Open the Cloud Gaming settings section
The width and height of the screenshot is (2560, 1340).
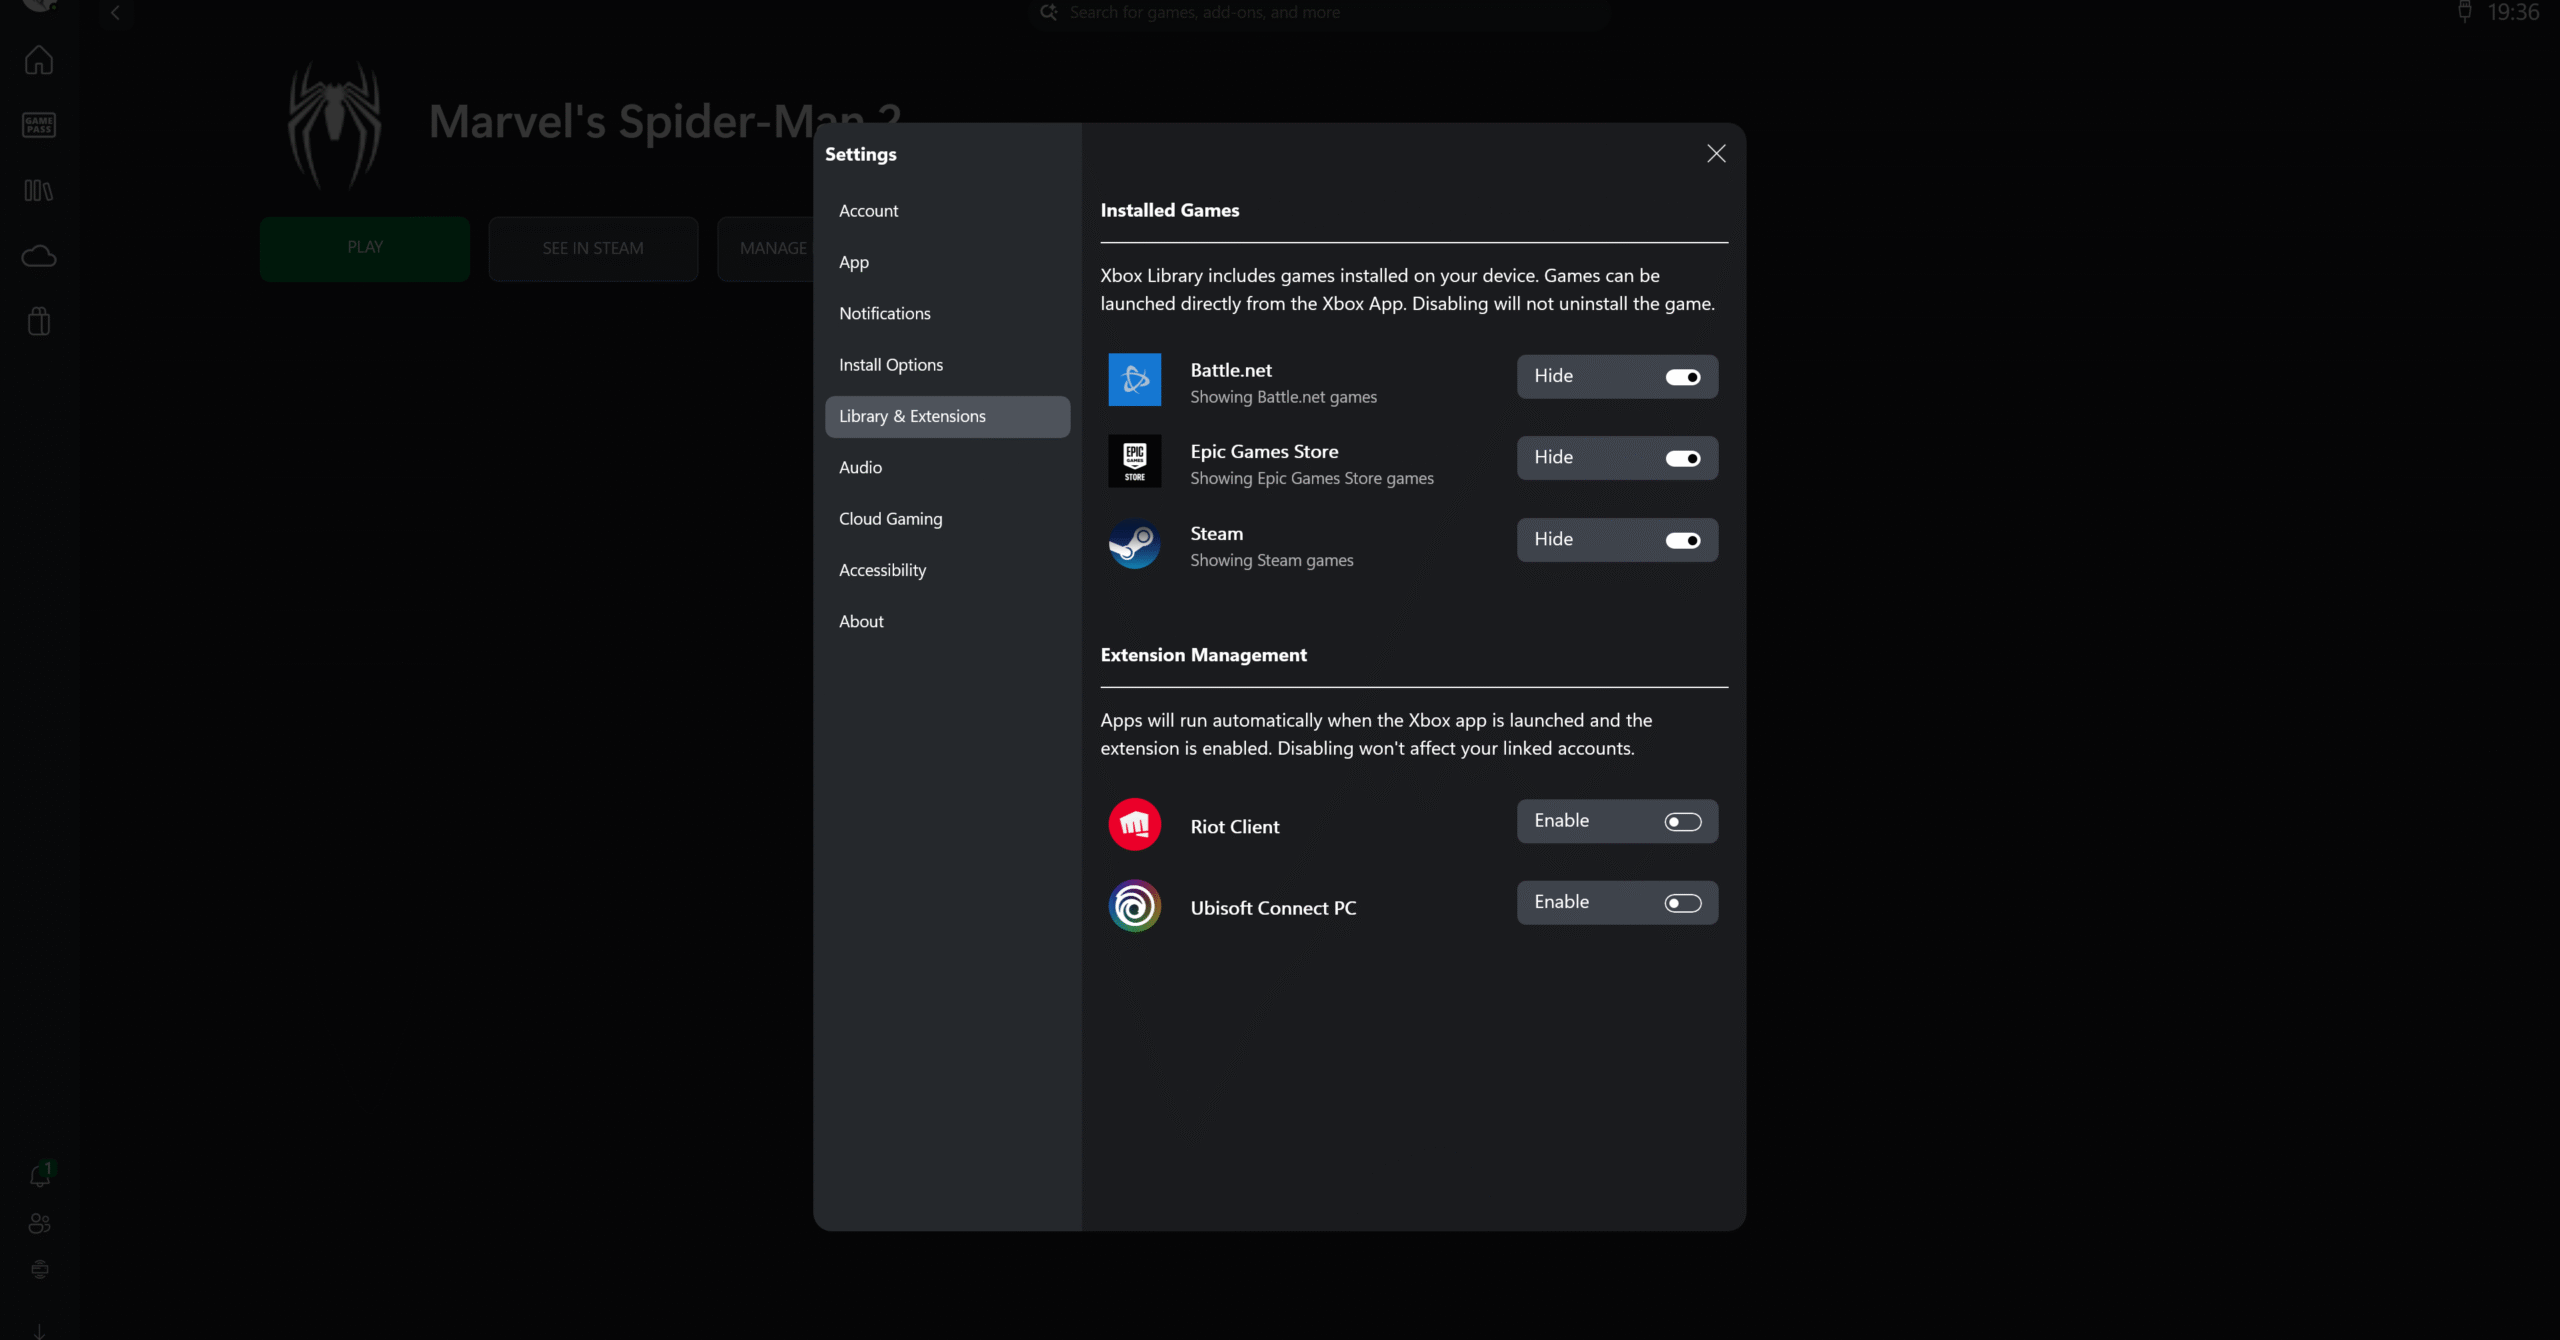[947, 519]
